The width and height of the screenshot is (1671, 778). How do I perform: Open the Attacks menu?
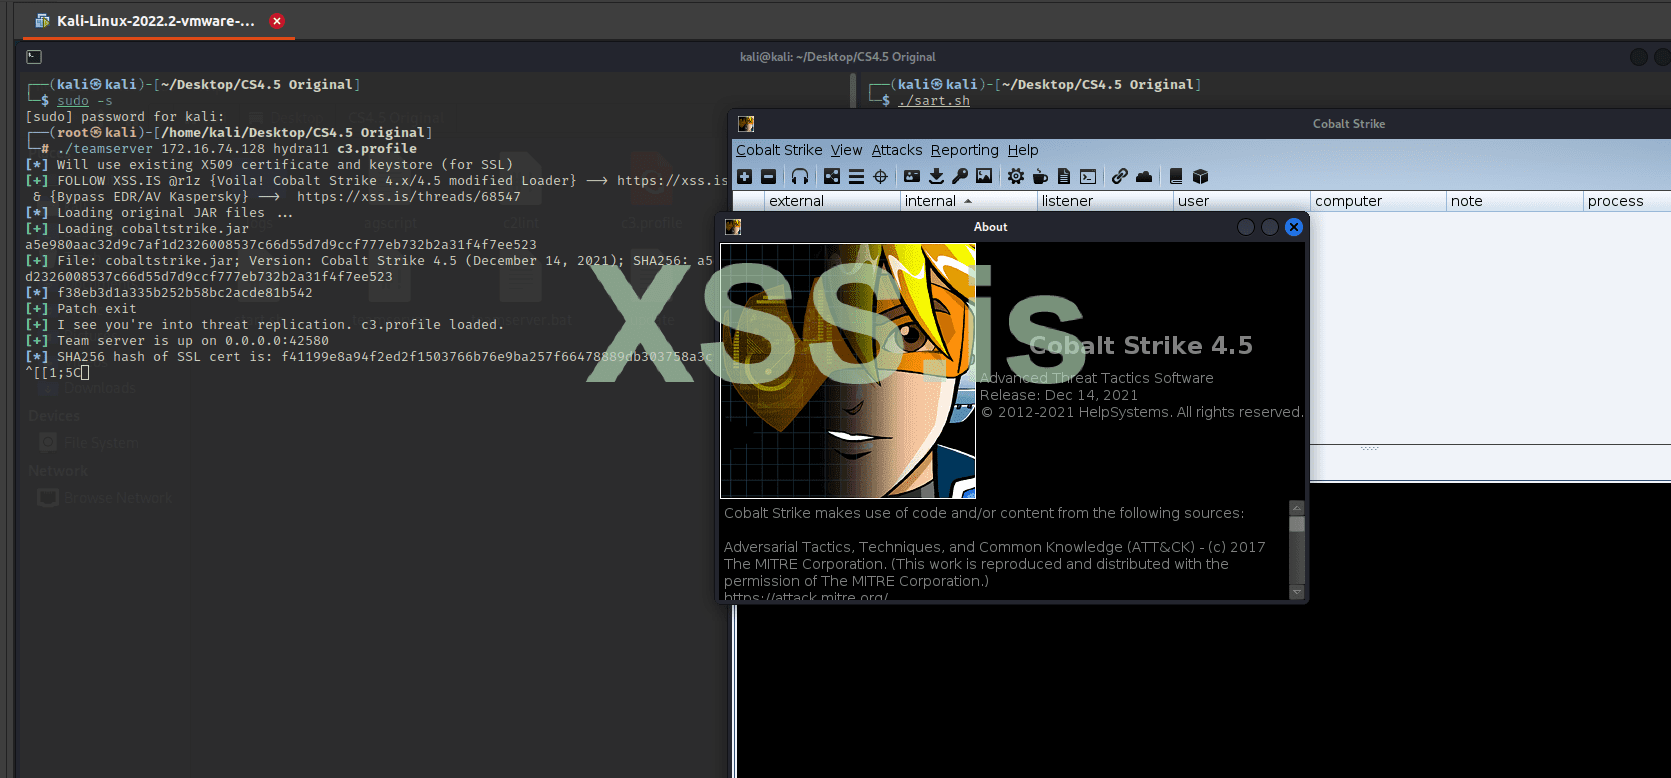[897, 150]
